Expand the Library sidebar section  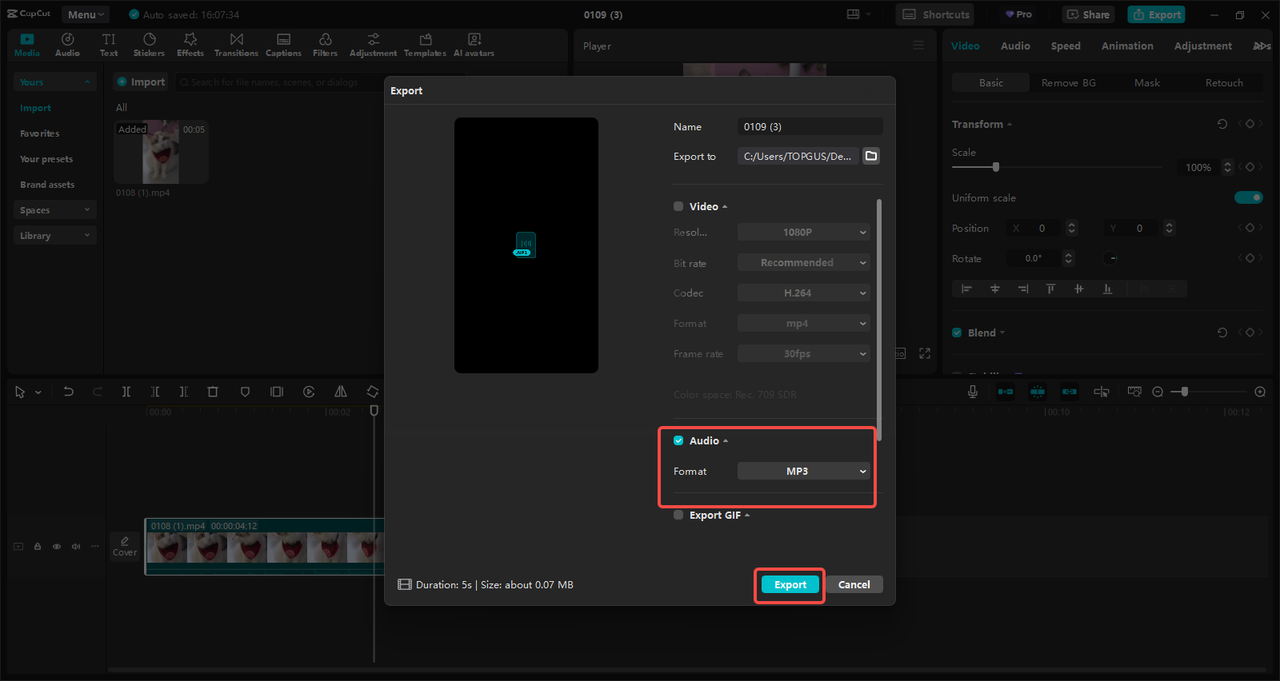tap(56, 236)
